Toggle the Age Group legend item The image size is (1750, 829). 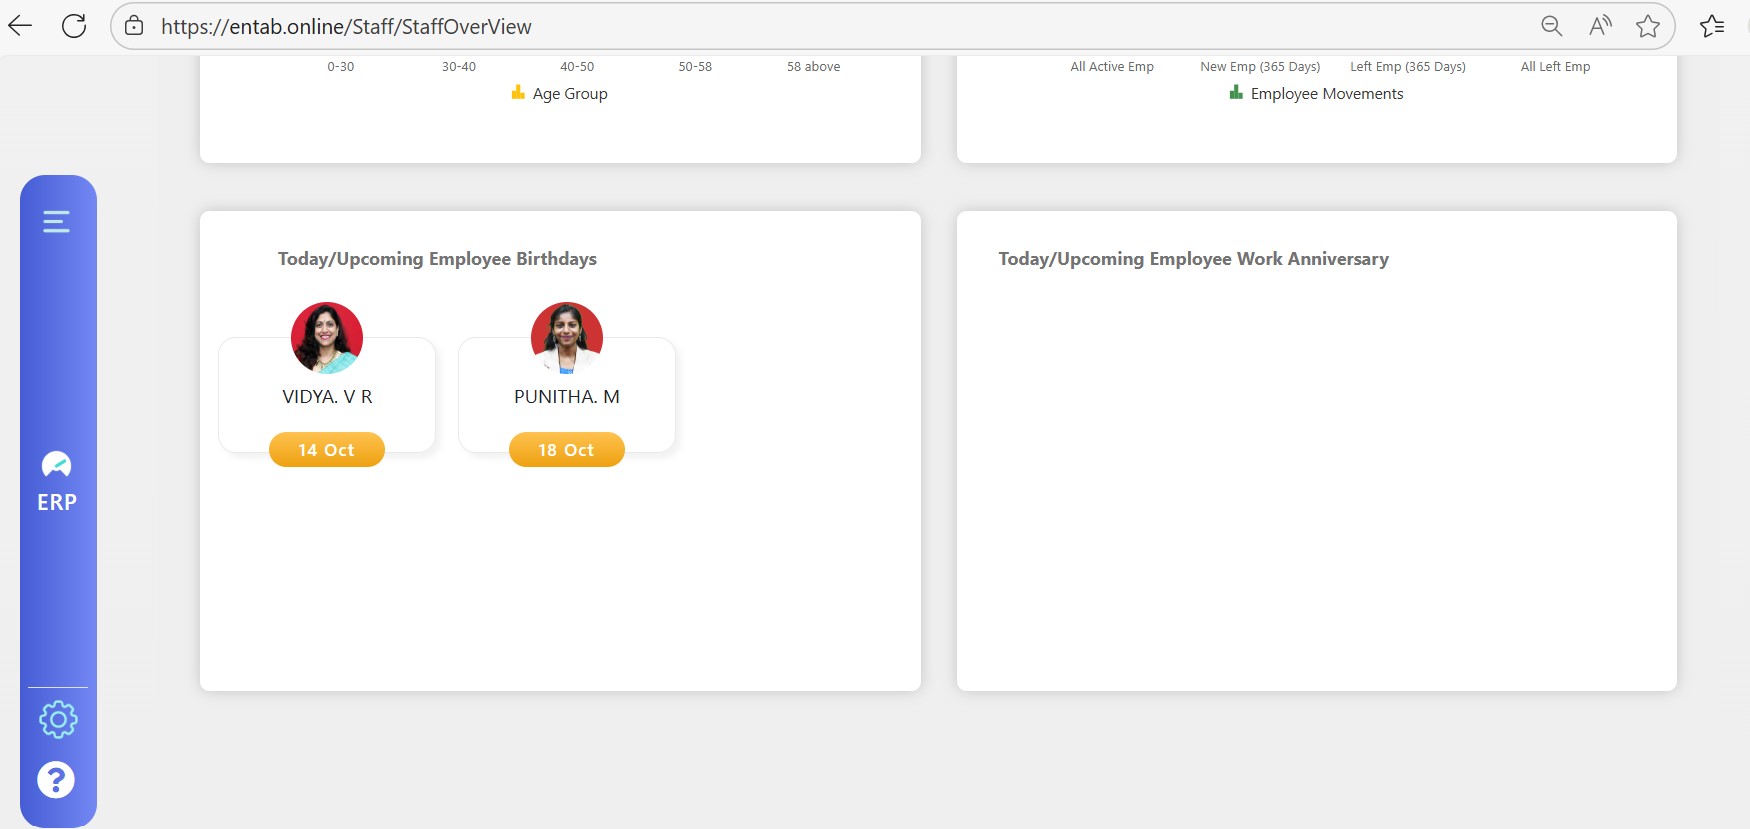(560, 93)
